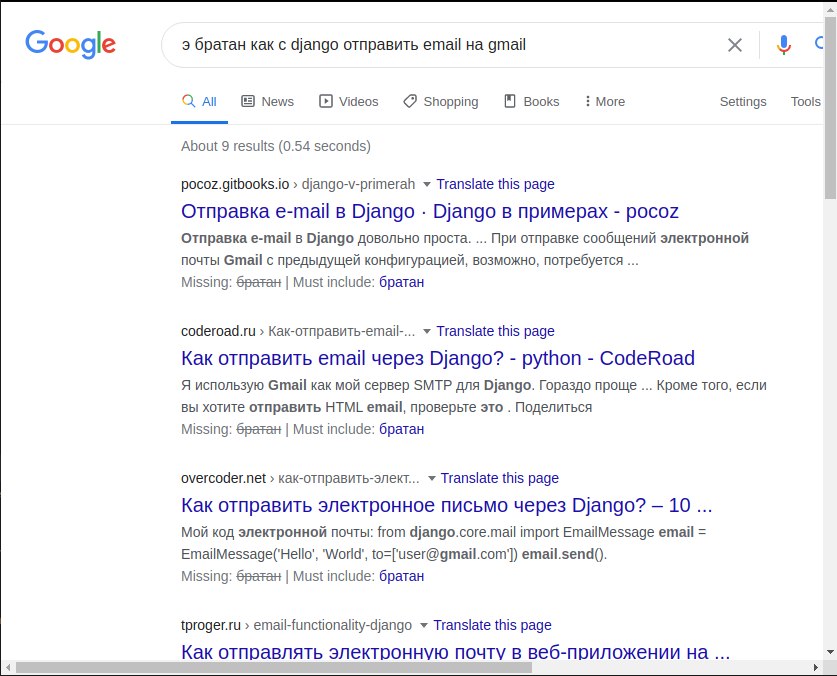Click the coderoad.ru breadcrumb URL
The width and height of the screenshot is (837, 676).
click(x=298, y=331)
